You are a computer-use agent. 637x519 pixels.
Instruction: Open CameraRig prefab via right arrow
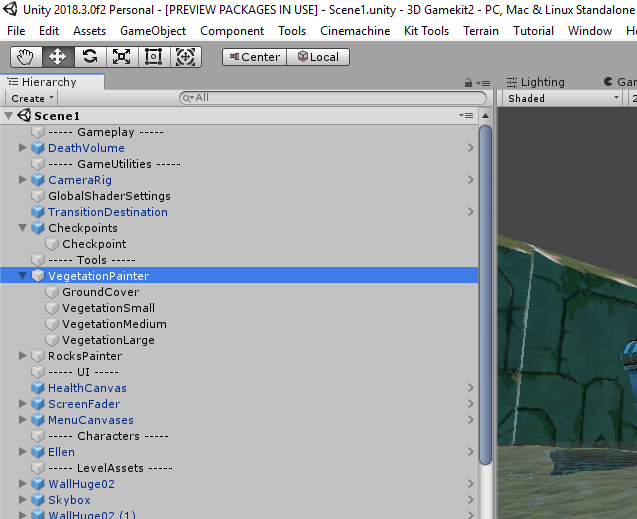[x=470, y=179]
